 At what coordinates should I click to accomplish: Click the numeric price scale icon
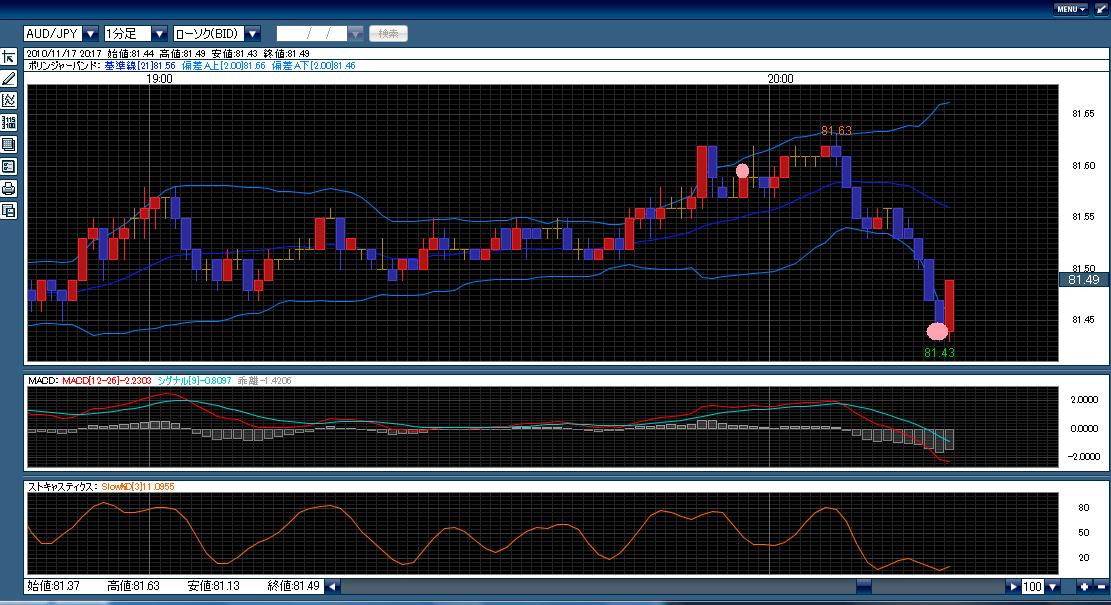tap(9, 123)
